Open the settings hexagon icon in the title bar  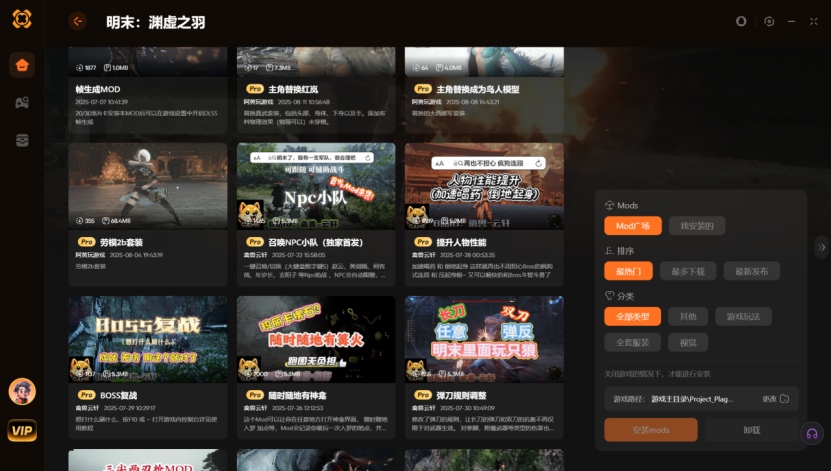[769, 21]
